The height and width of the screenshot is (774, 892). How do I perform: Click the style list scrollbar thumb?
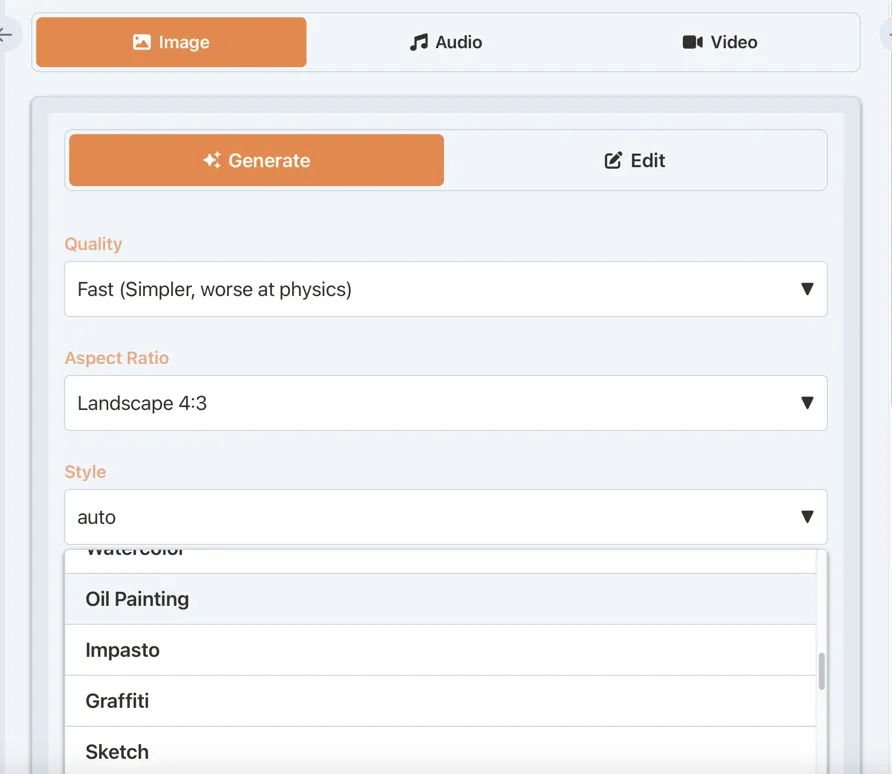tap(822, 671)
